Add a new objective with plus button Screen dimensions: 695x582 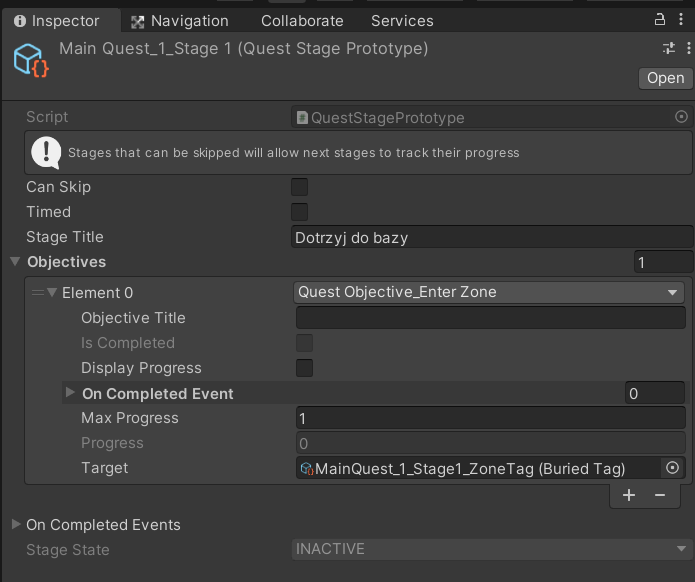629,495
